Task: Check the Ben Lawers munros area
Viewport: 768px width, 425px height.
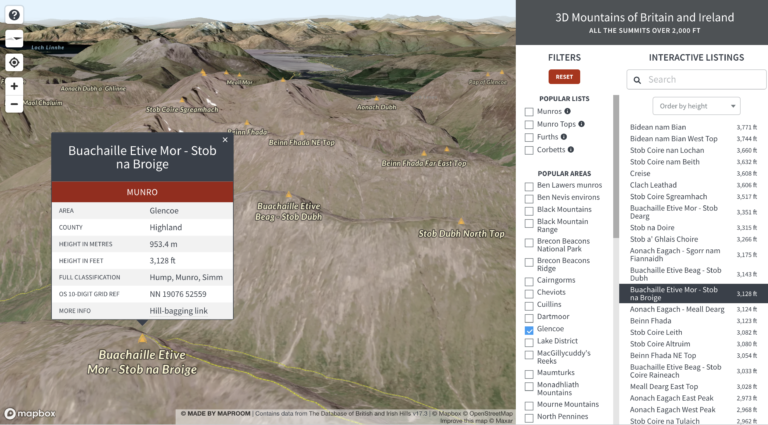Action: (529, 187)
